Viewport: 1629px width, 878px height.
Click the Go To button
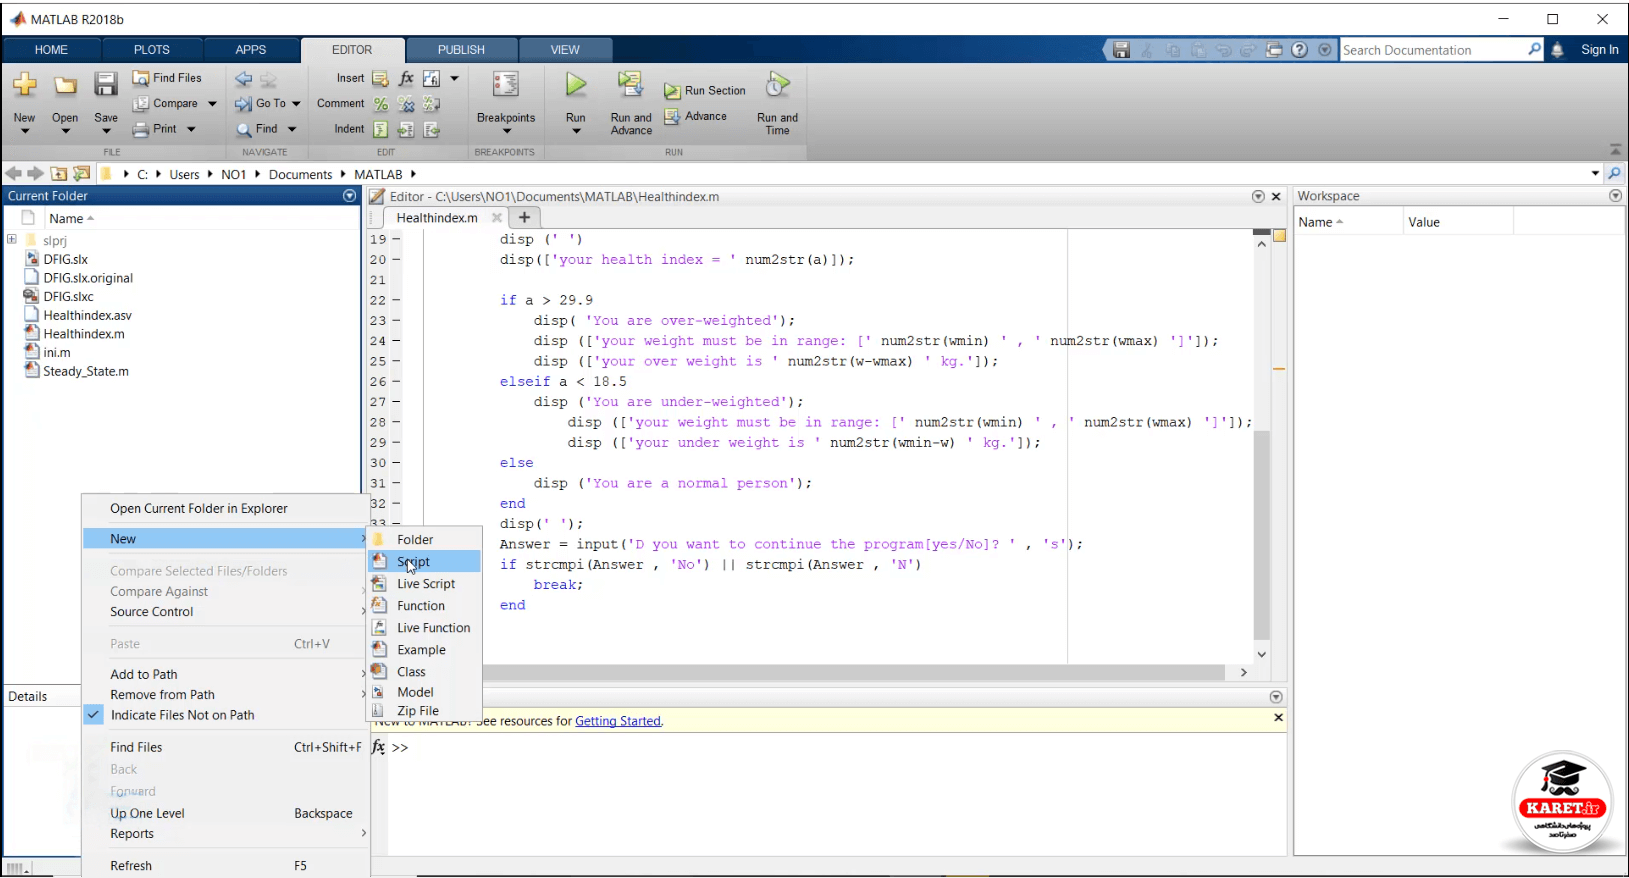point(261,103)
